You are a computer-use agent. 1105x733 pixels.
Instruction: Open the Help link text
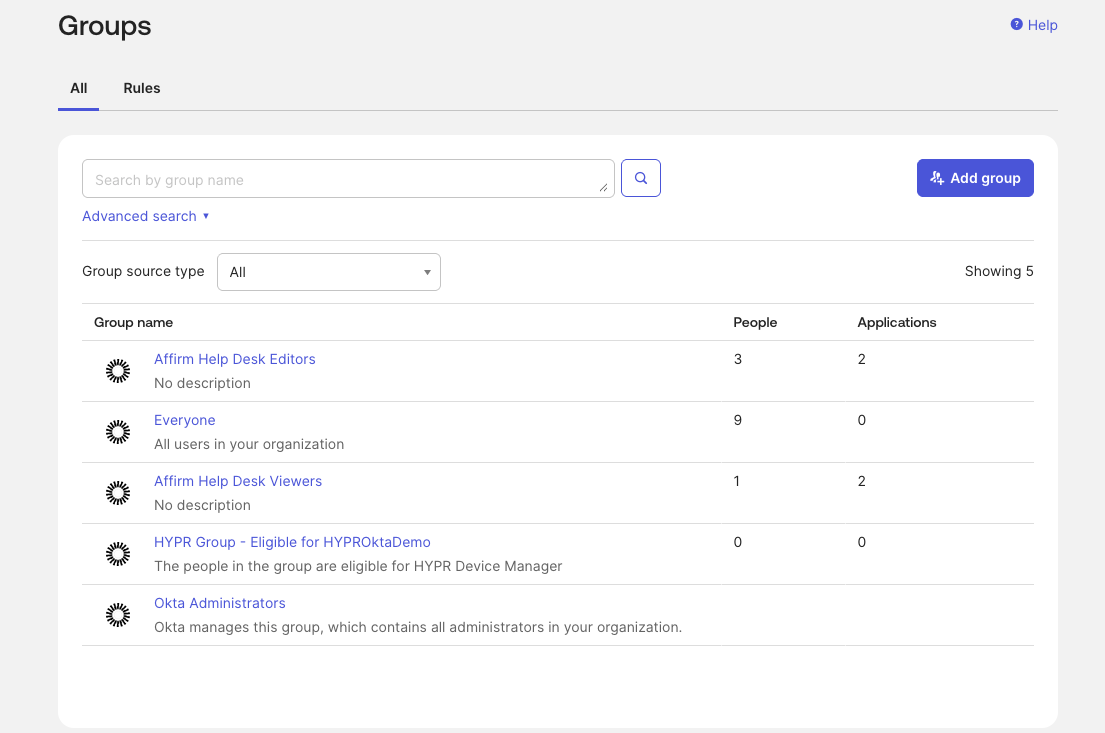pyautogui.click(x=1042, y=25)
